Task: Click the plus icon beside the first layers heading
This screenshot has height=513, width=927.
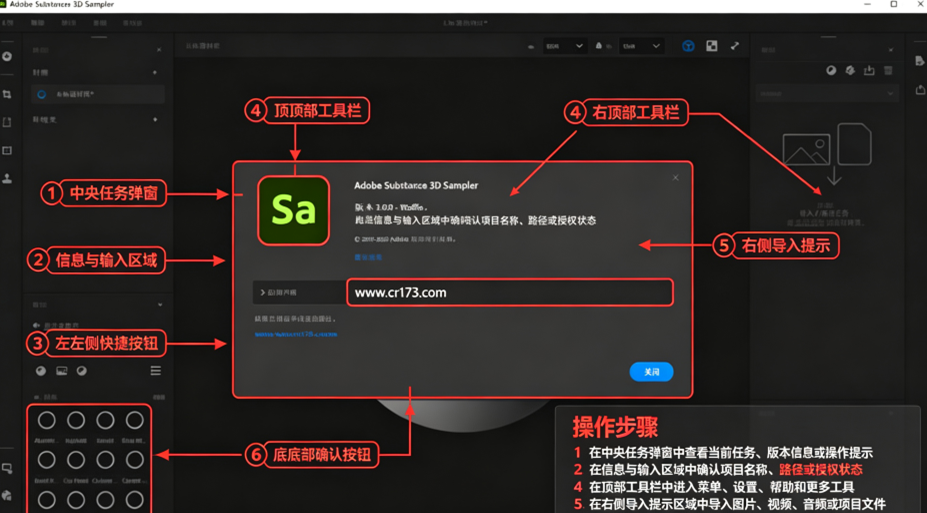Action: (155, 72)
